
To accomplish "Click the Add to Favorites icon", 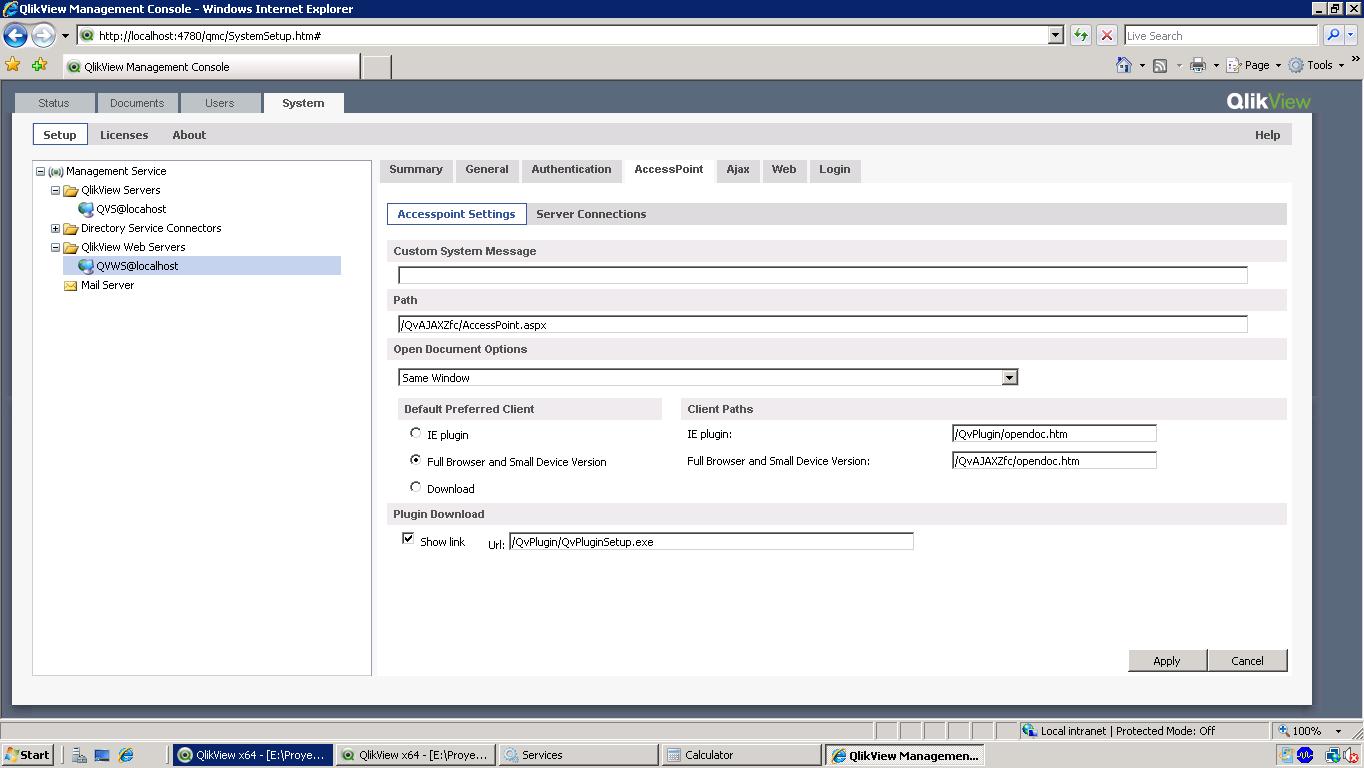I will tap(40, 65).
